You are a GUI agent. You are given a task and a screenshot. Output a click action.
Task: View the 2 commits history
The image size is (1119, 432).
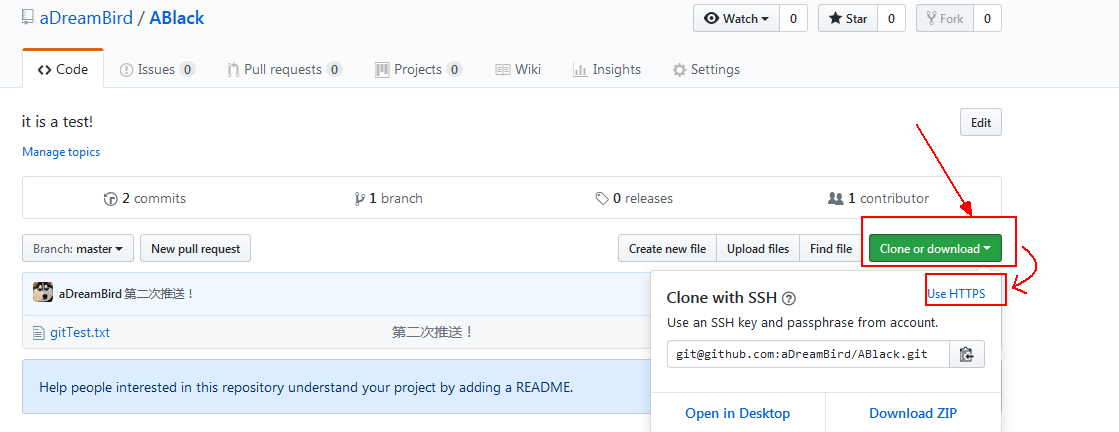(145, 198)
